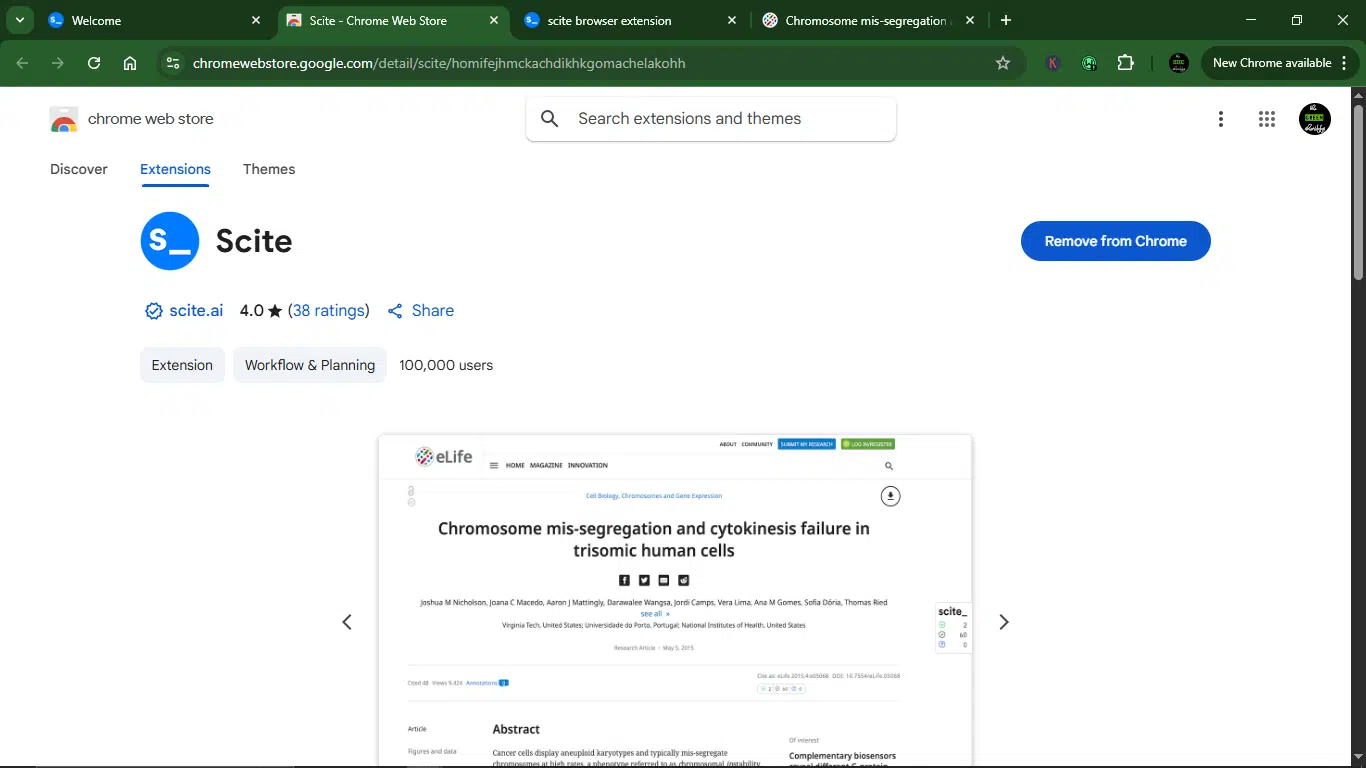This screenshot has height=768, width=1366.
Task: Close the Scite - Chrome Web Store tab
Action: [494, 20]
